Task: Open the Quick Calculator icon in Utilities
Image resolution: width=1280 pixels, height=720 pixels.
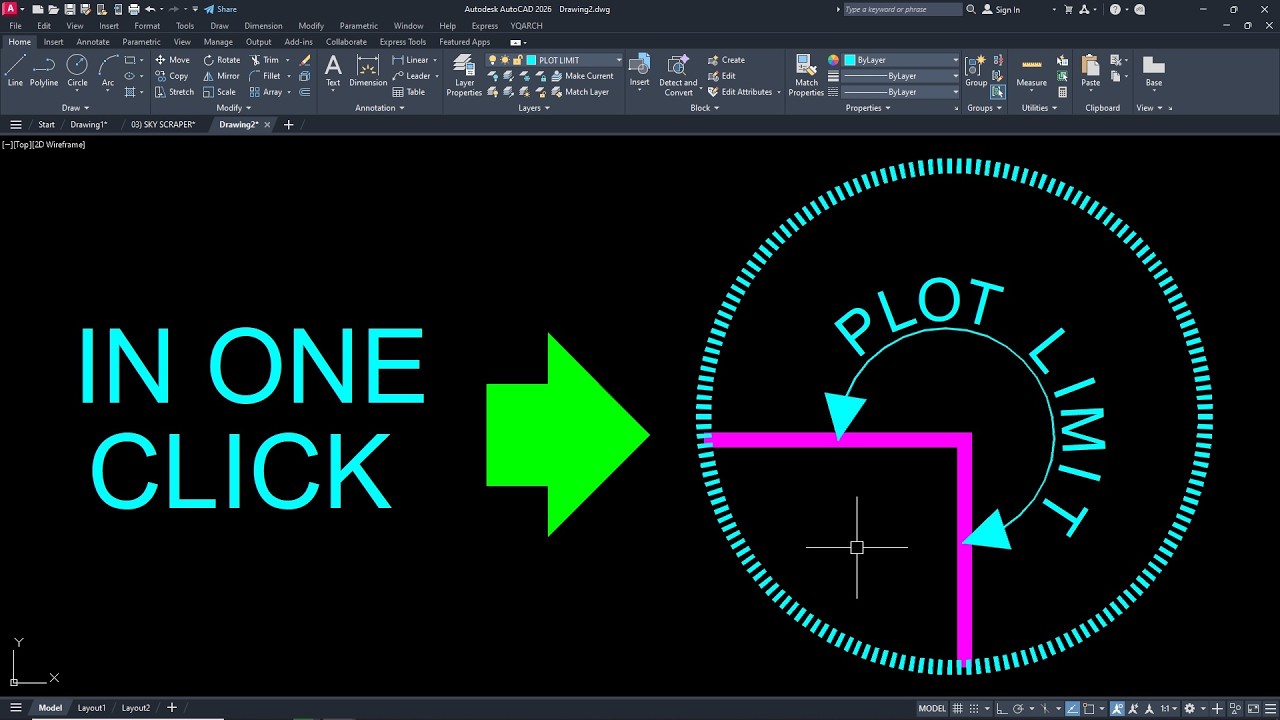Action: (x=1062, y=92)
